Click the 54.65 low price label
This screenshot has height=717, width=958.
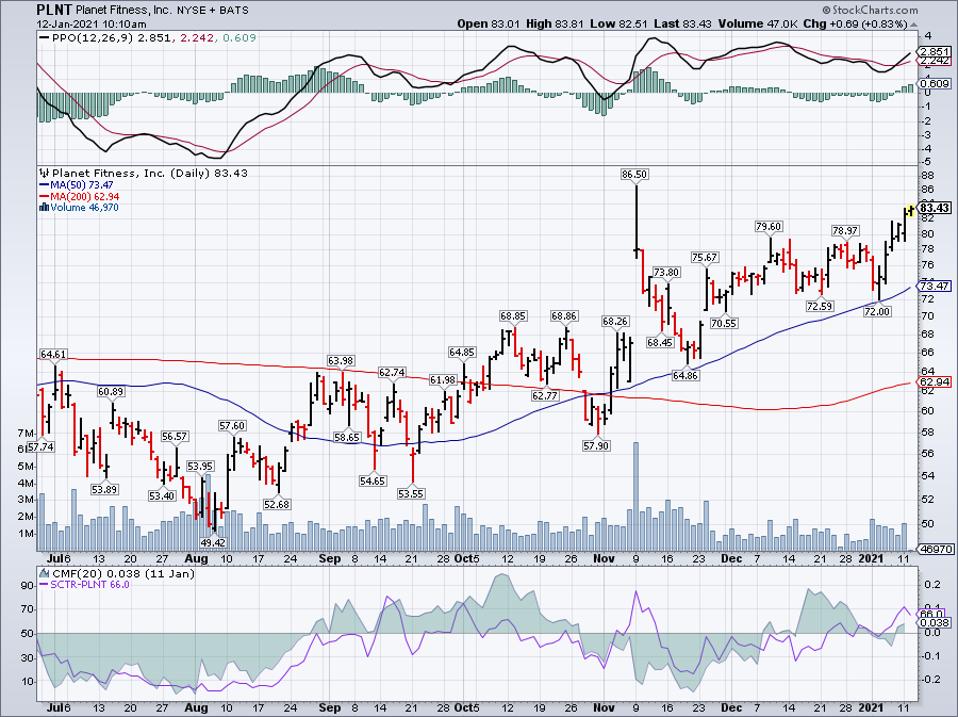[x=372, y=481]
